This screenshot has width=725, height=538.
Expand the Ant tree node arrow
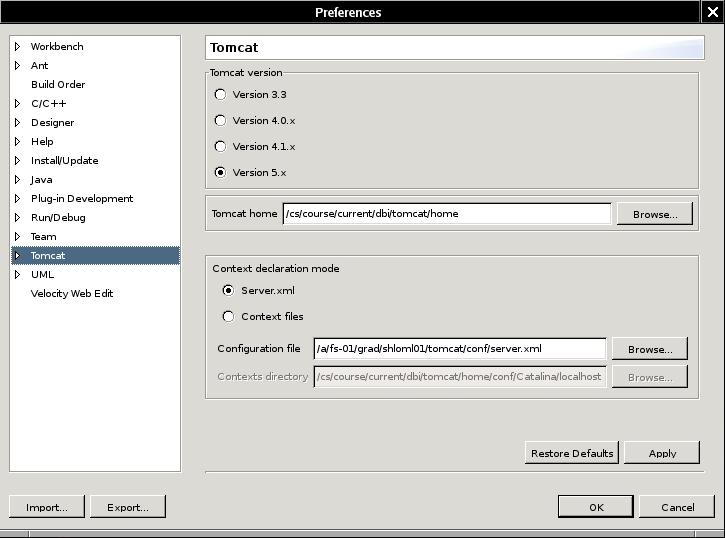pyautogui.click(x=18, y=65)
